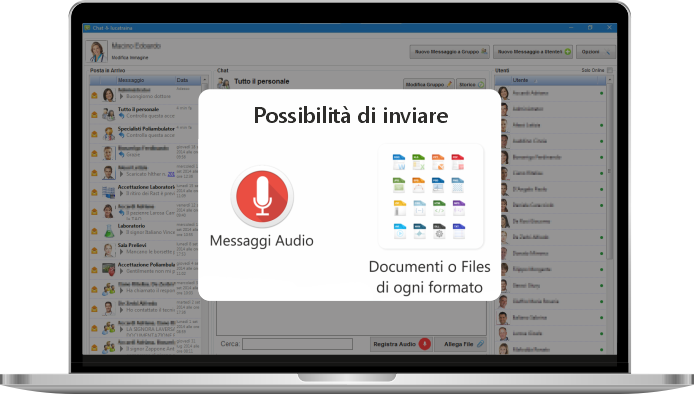Open Nuovo Messaggio a Gruppo
The height and width of the screenshot is (394, 694).
pos(449,52)
